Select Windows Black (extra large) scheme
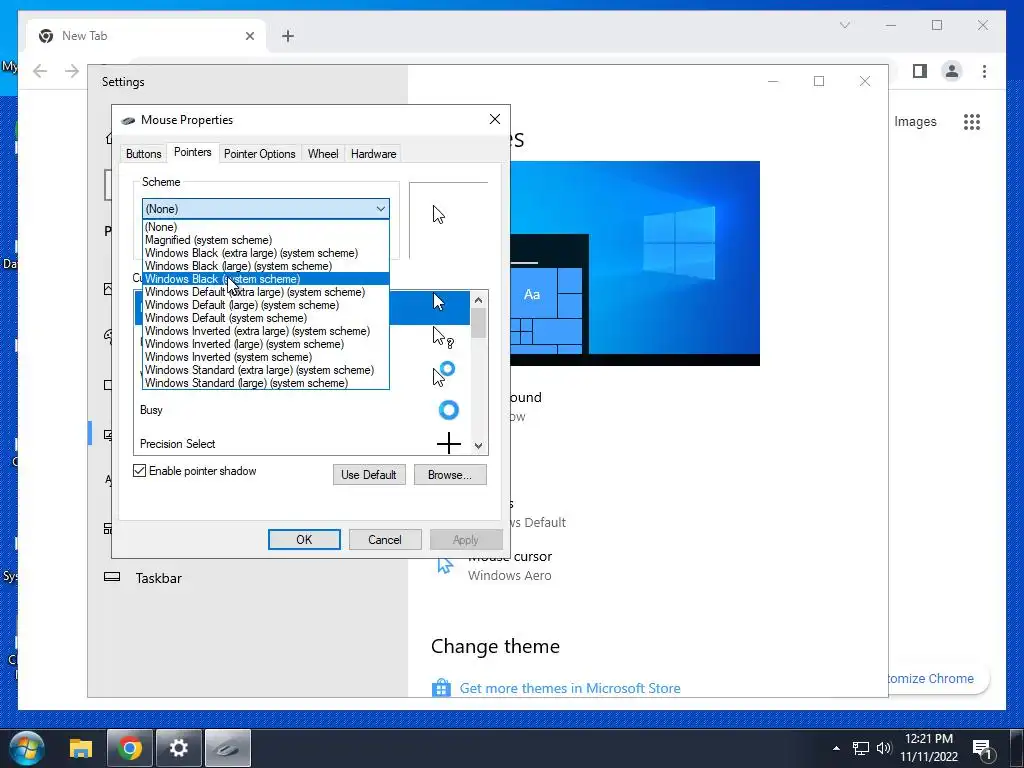The width and height of the screenshot is (1024, 768). click(266, 253)
